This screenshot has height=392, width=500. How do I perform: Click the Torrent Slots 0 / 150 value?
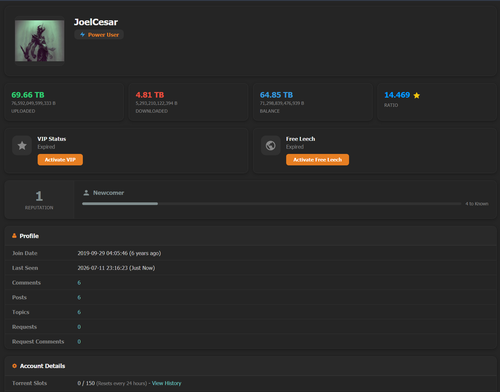tap(86, 383)
